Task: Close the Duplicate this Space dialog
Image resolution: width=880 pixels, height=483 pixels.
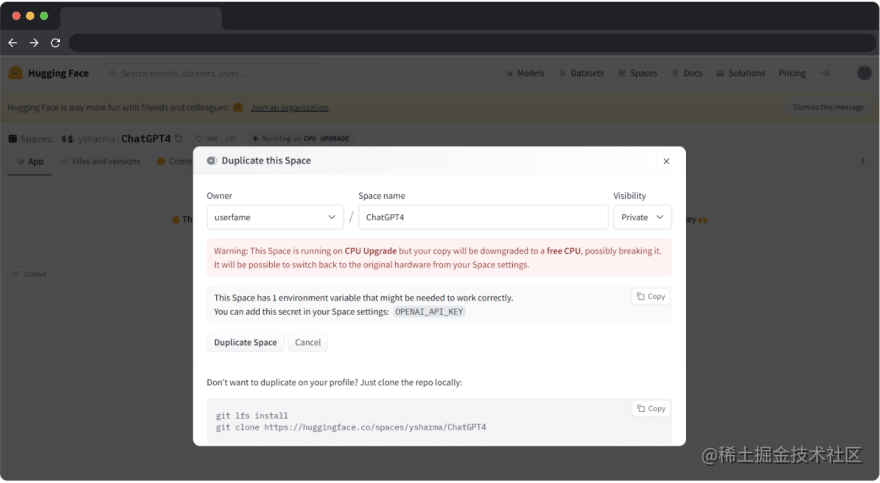Action: 666,162
